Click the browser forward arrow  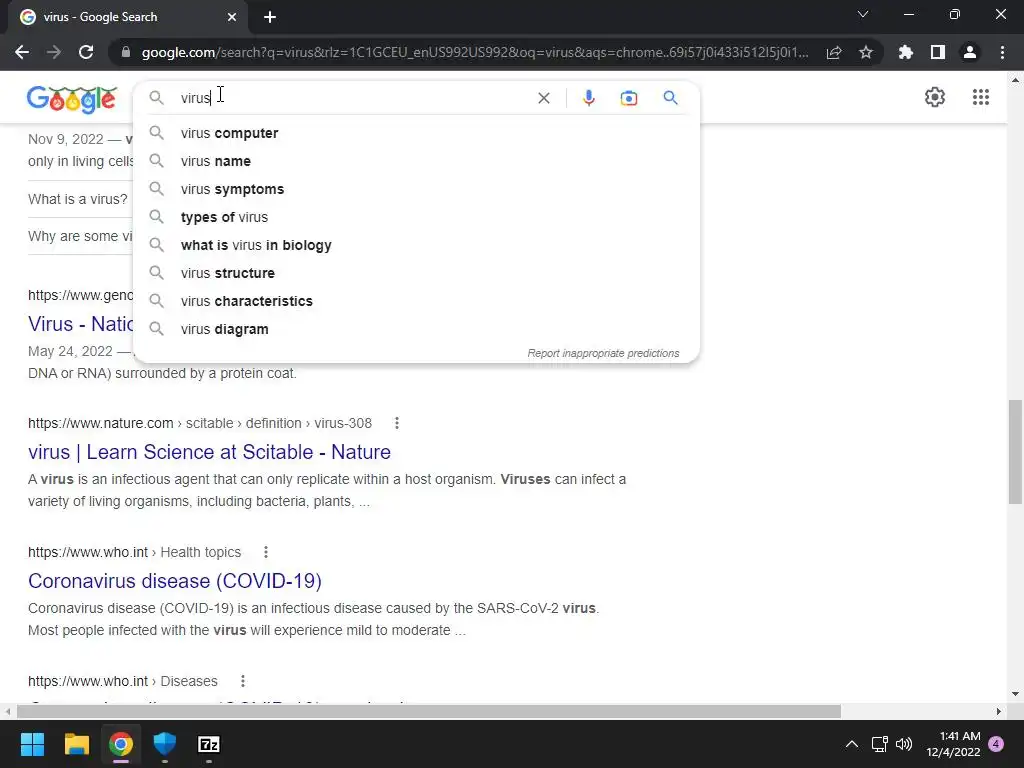(54, 52)
